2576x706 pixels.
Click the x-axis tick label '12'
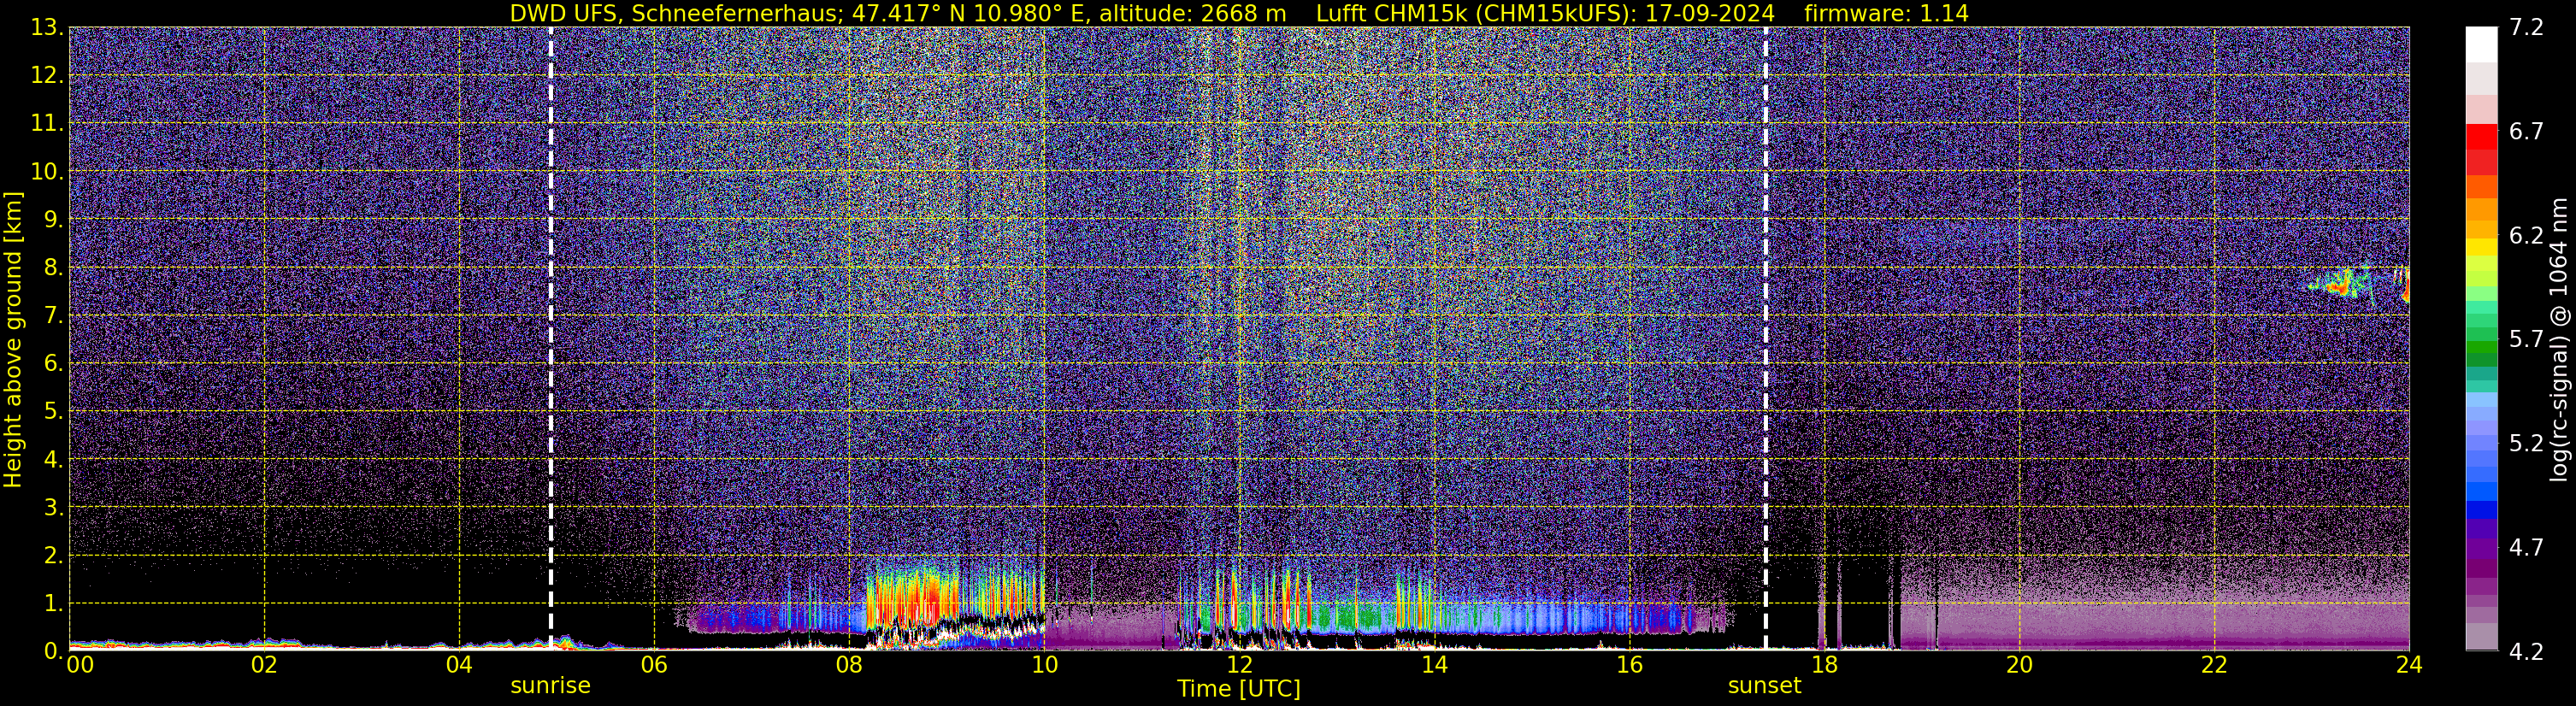pyautogui.click(x=1239, y=665)
